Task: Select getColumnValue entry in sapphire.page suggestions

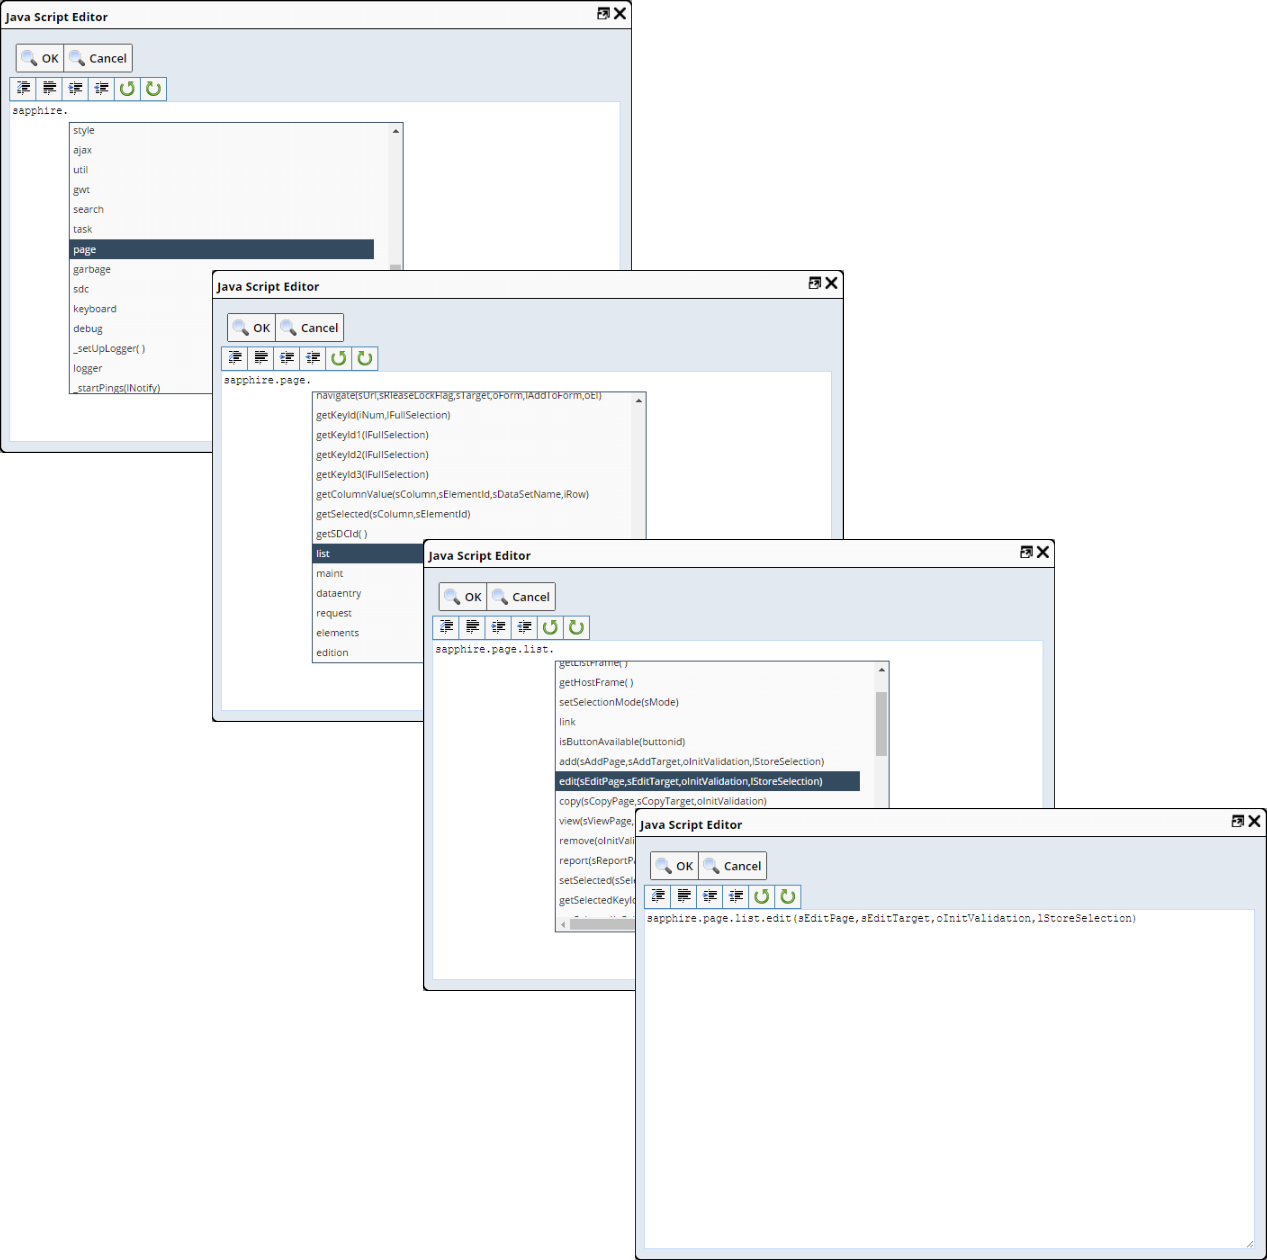Action: coord(452,495)
